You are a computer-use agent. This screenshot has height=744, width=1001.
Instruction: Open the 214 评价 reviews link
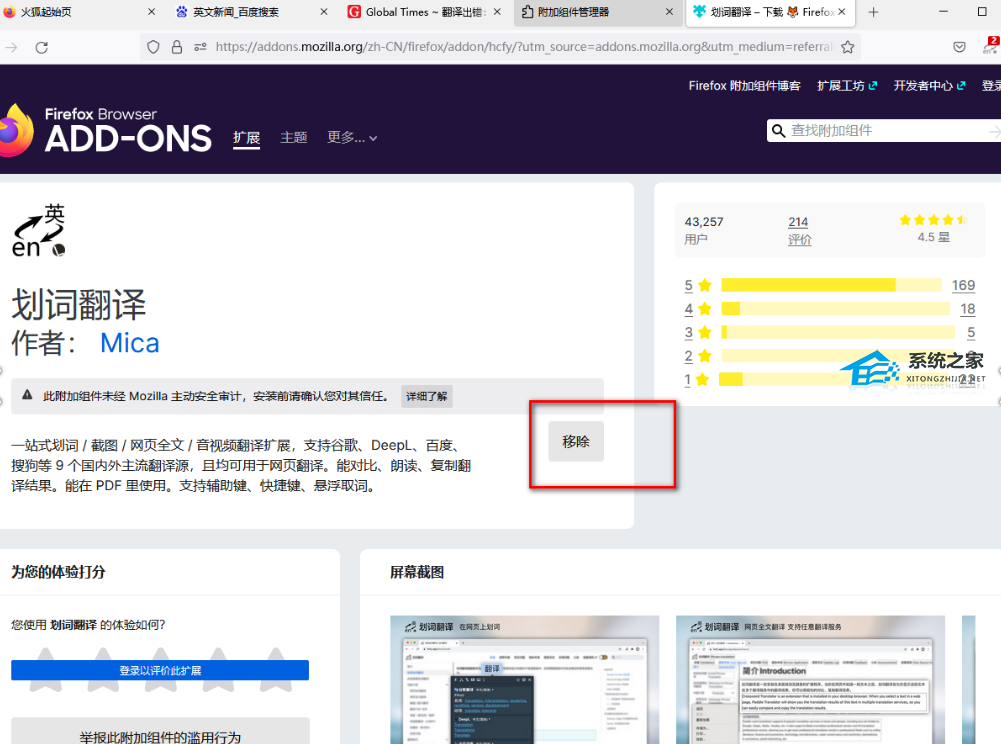[799, 230]
